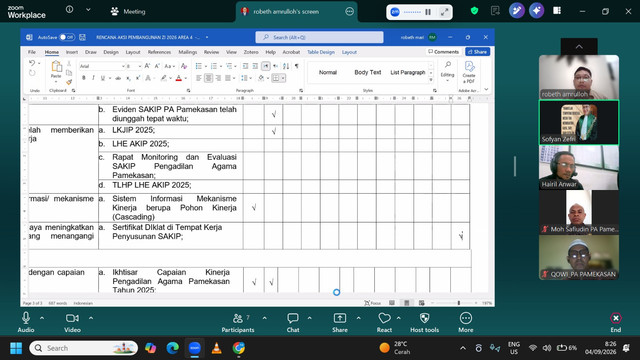The height and width of the screenshot is (360, 640).
Task: Switch to the Table Design tab
Action: click(321, 52)
